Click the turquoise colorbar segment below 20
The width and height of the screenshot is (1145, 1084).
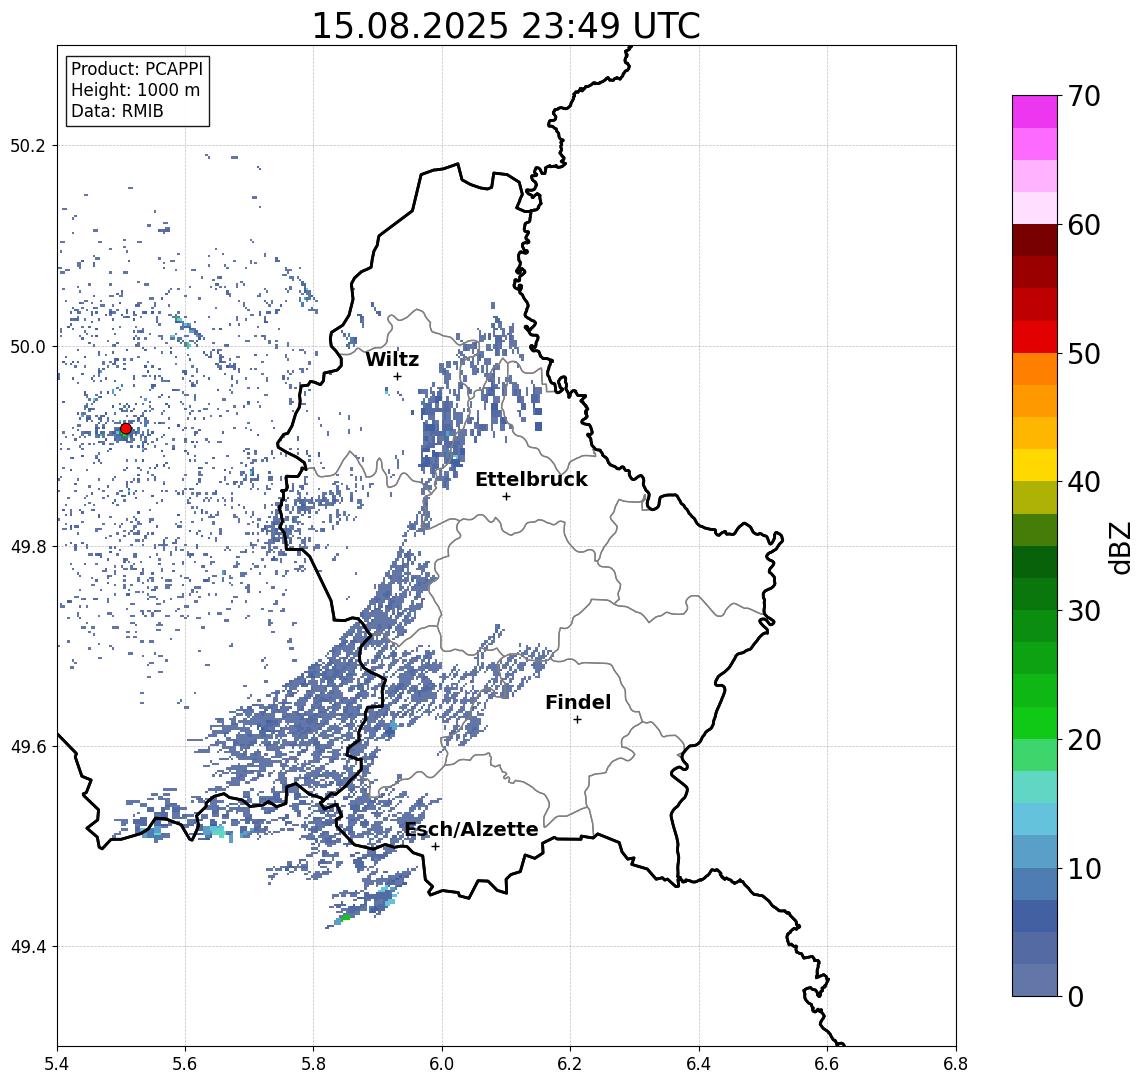[1035, 787]
